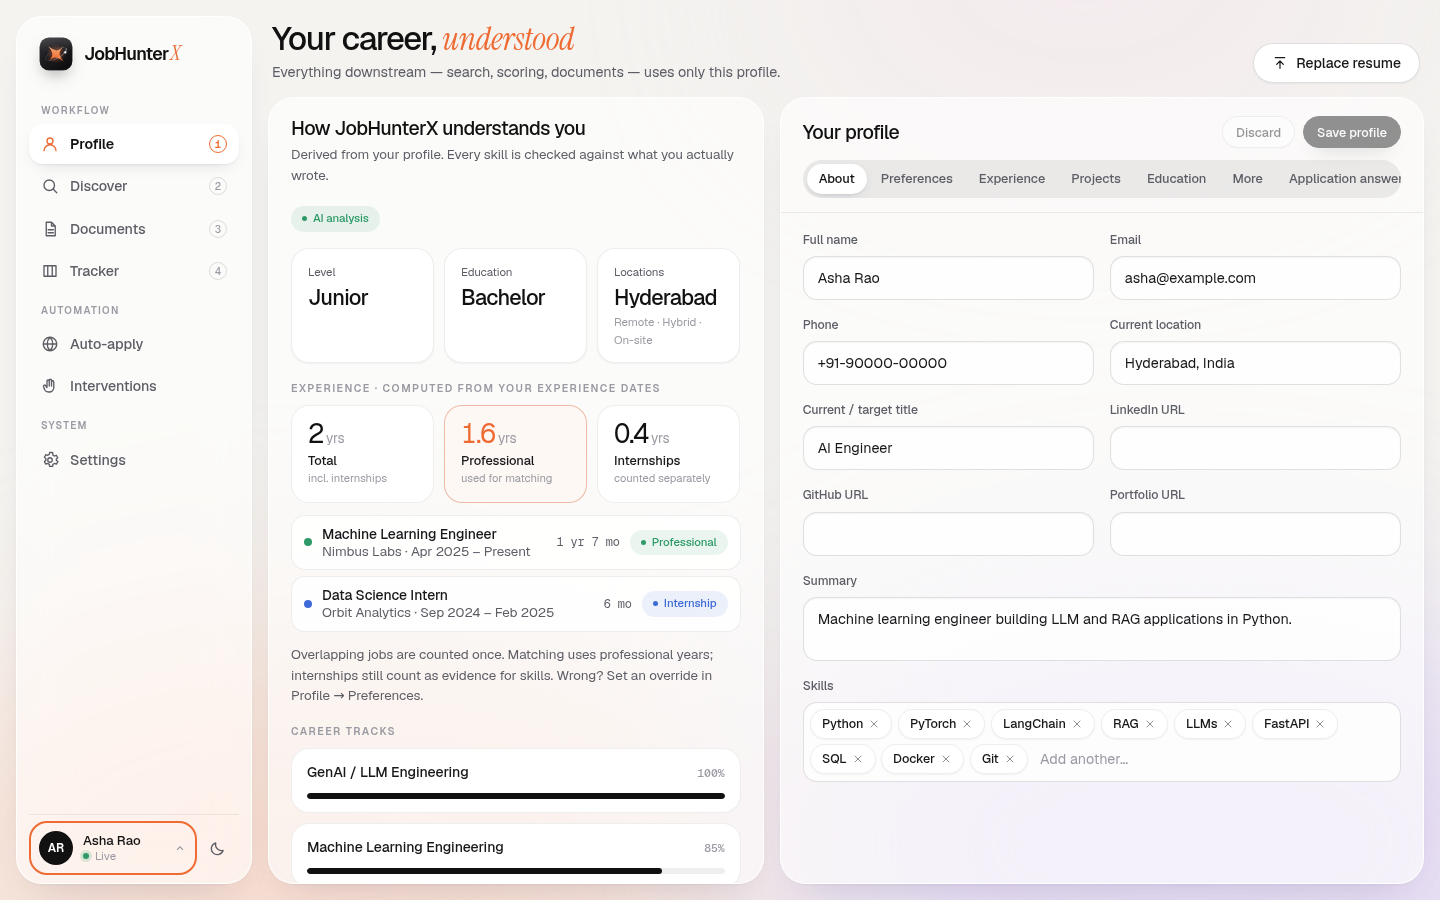Image resolution: width=1440 pixels, height=900 pixels.
Task: Click upload arrow icon in Replace resume
Action: [x=1280, y=63]
